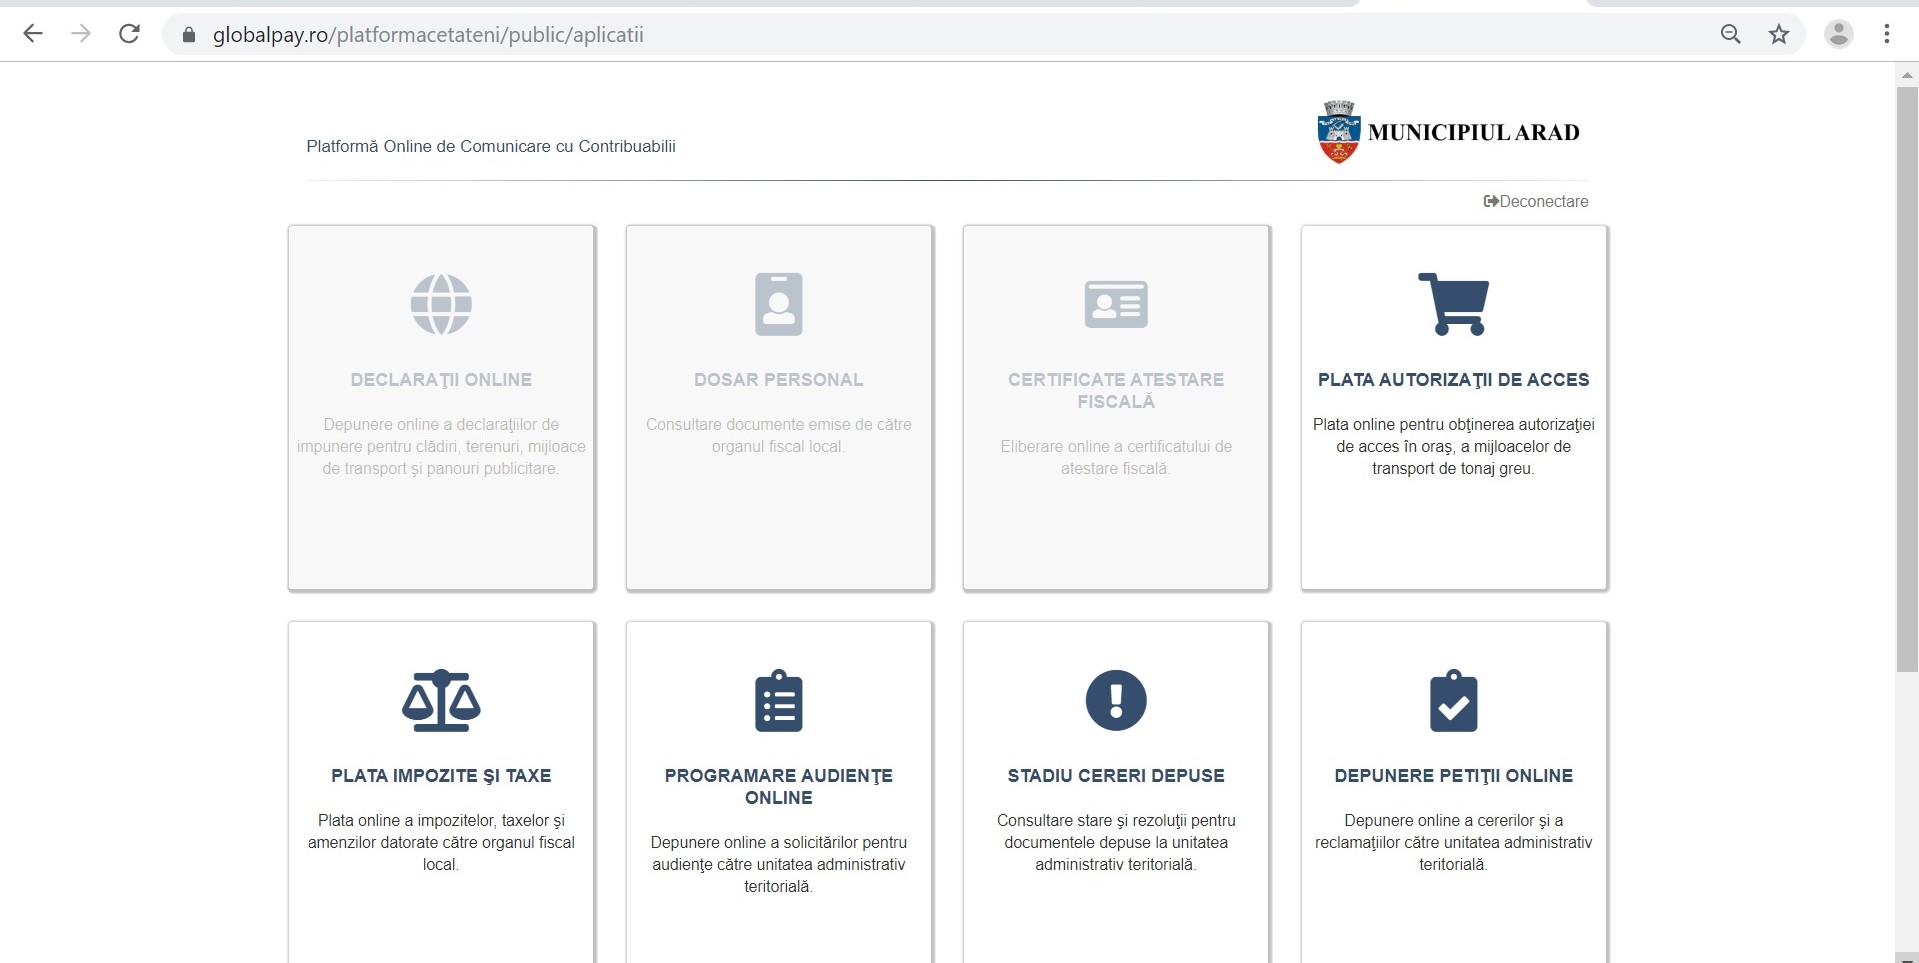Click the ID badge icon for Dosar Personal

pos(778,304)
